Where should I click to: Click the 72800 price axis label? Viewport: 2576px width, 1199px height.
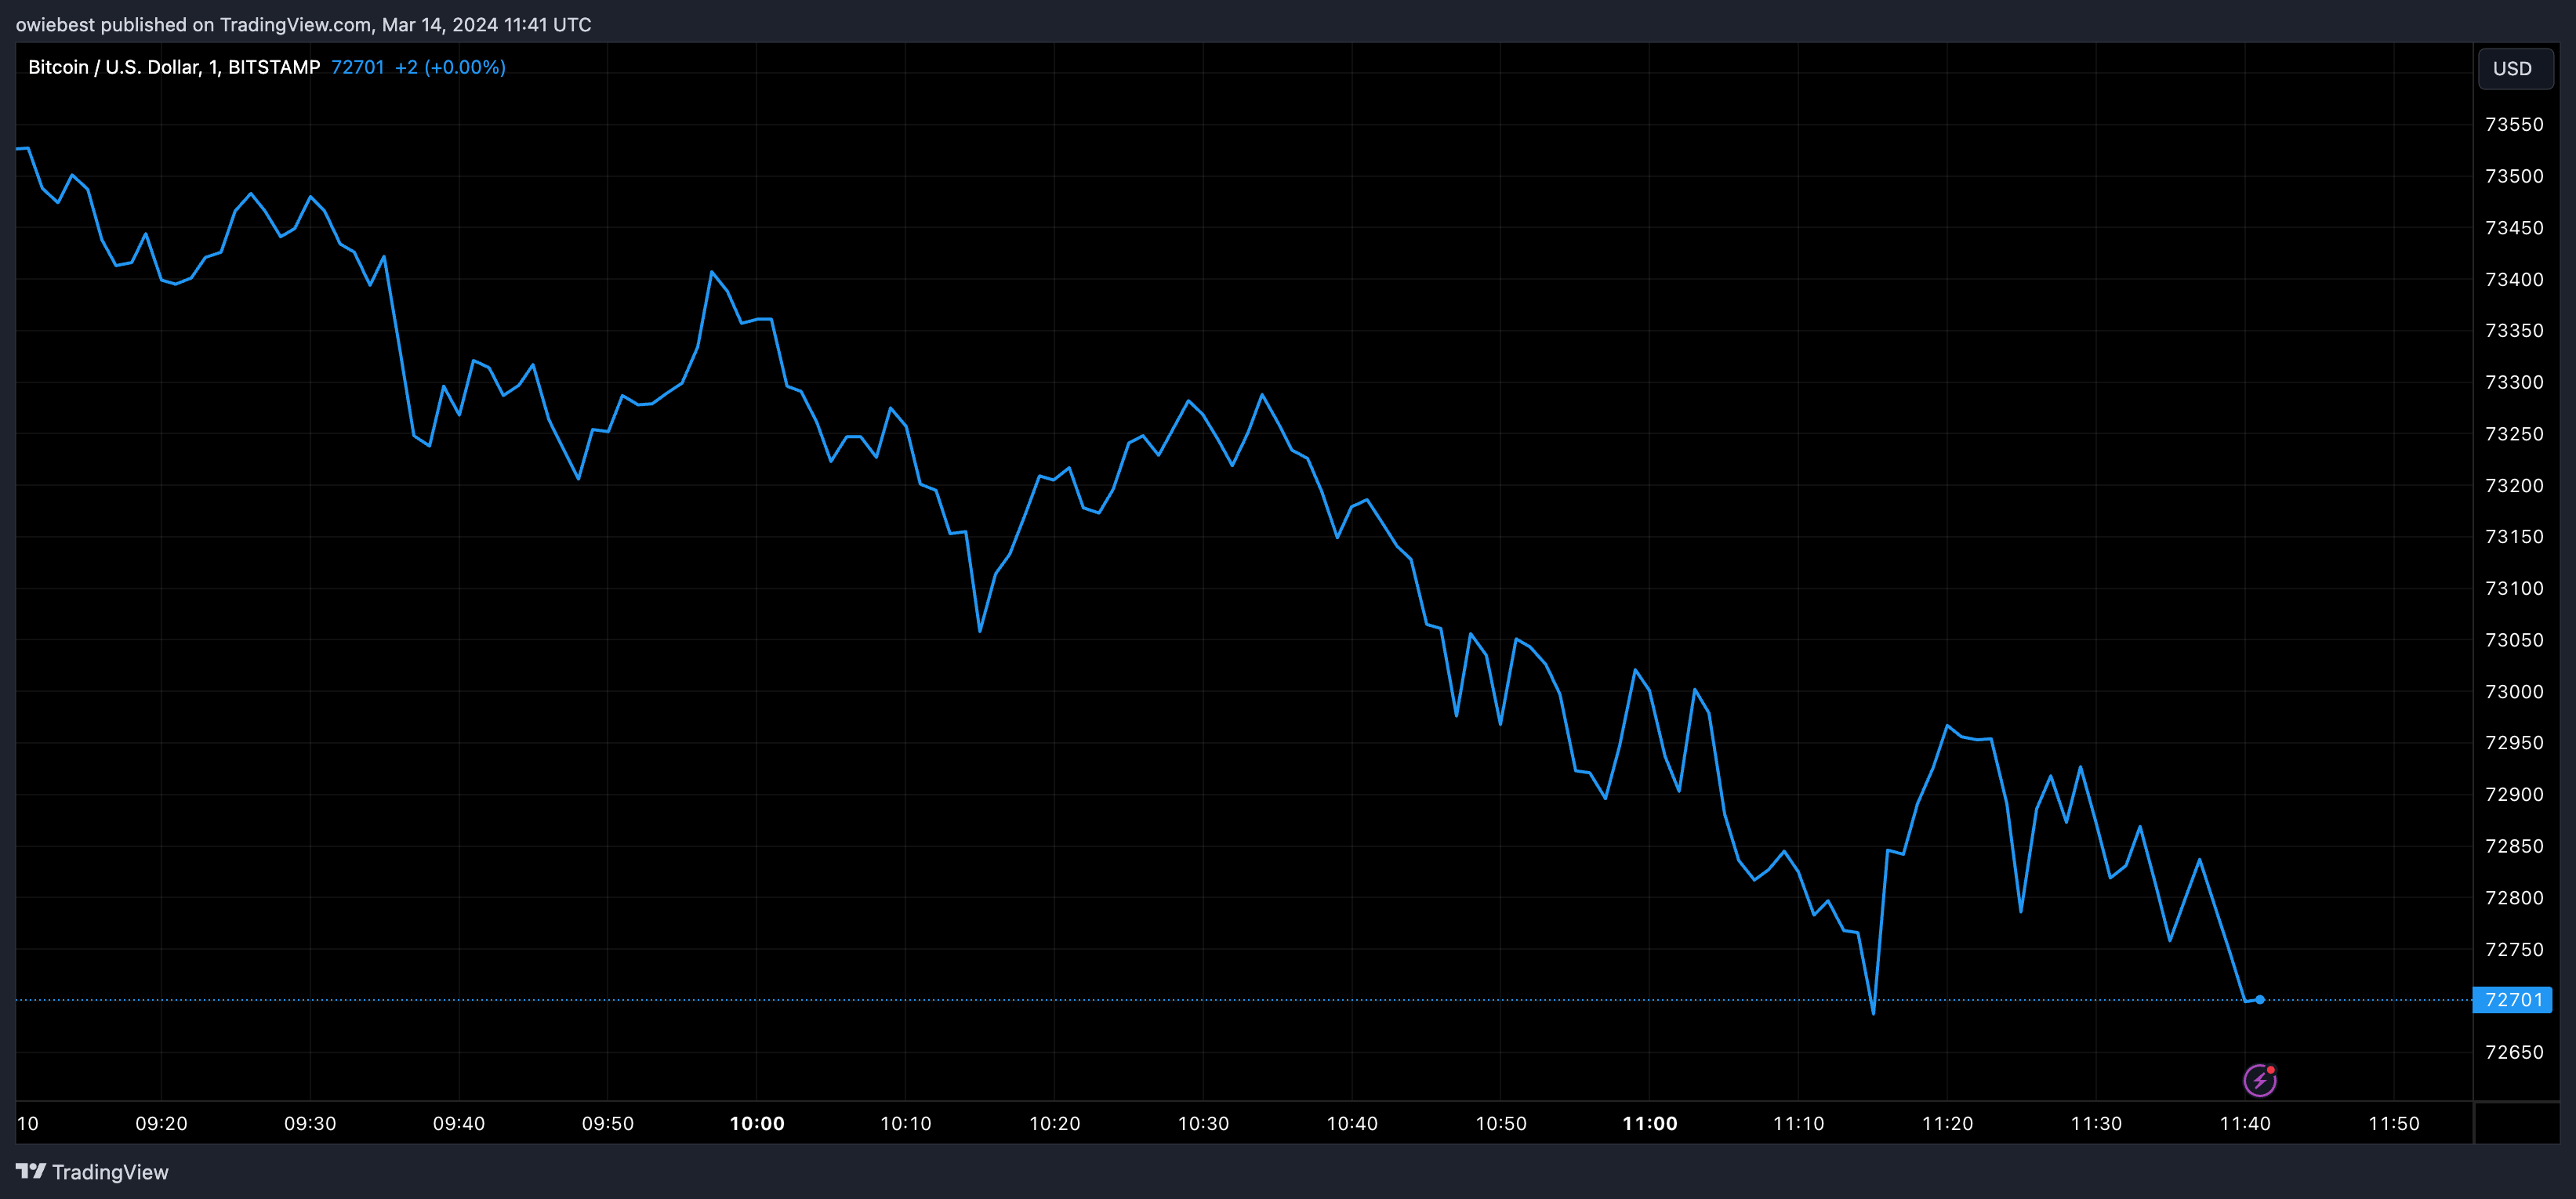click(x=2514, y=898)
